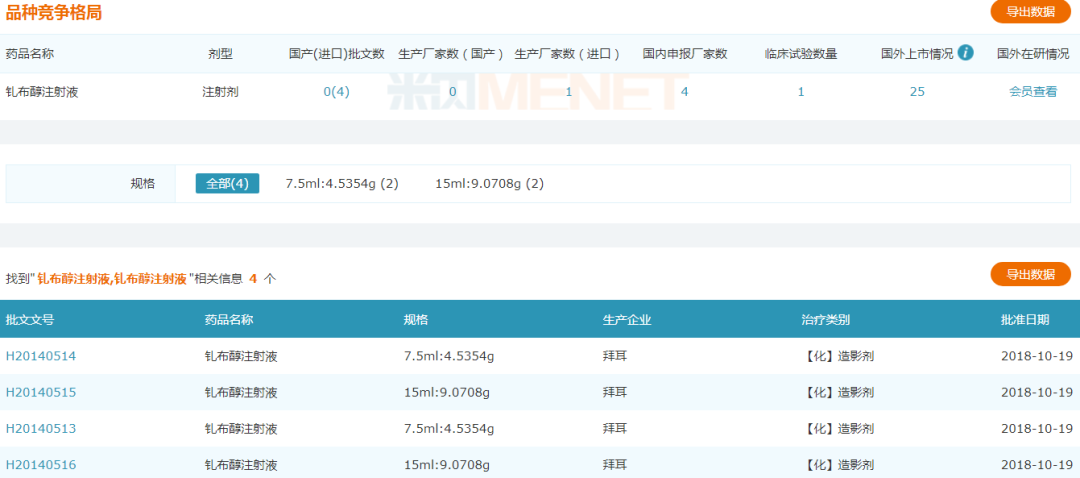Click the 批准日期 column header
This screenshot has width=1080, height=478.
[1025, 320]
